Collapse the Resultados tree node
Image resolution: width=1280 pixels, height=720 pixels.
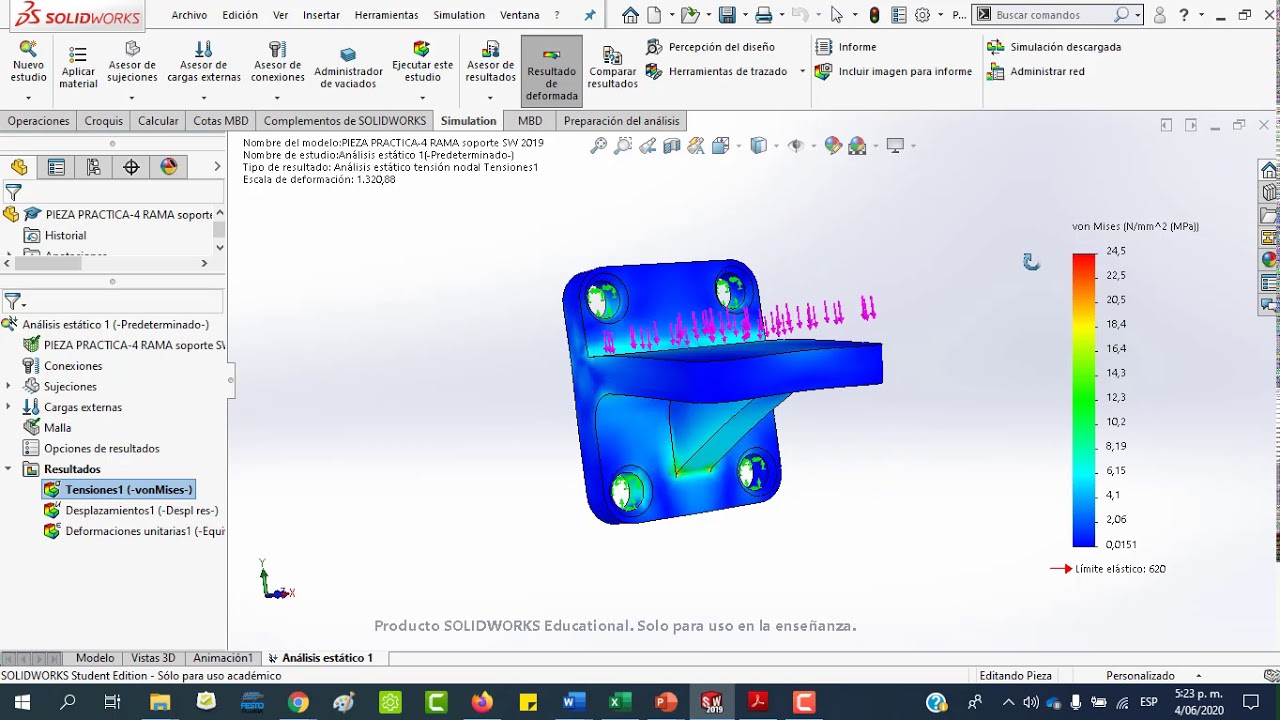click(9, 469)
